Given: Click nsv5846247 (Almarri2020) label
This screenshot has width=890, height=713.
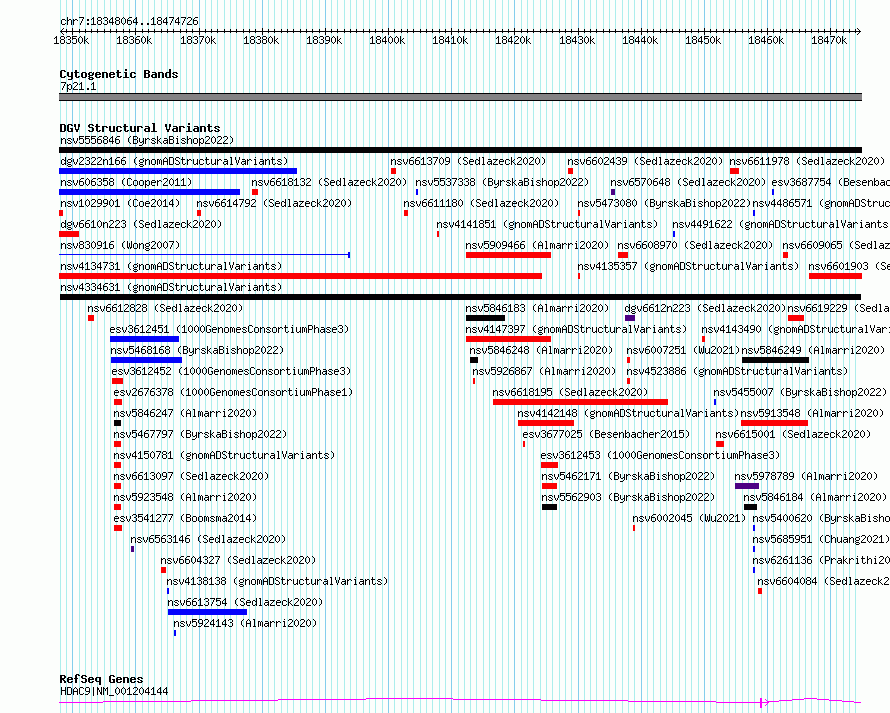Looking at the screenshot, I should (x=185, y=413).
